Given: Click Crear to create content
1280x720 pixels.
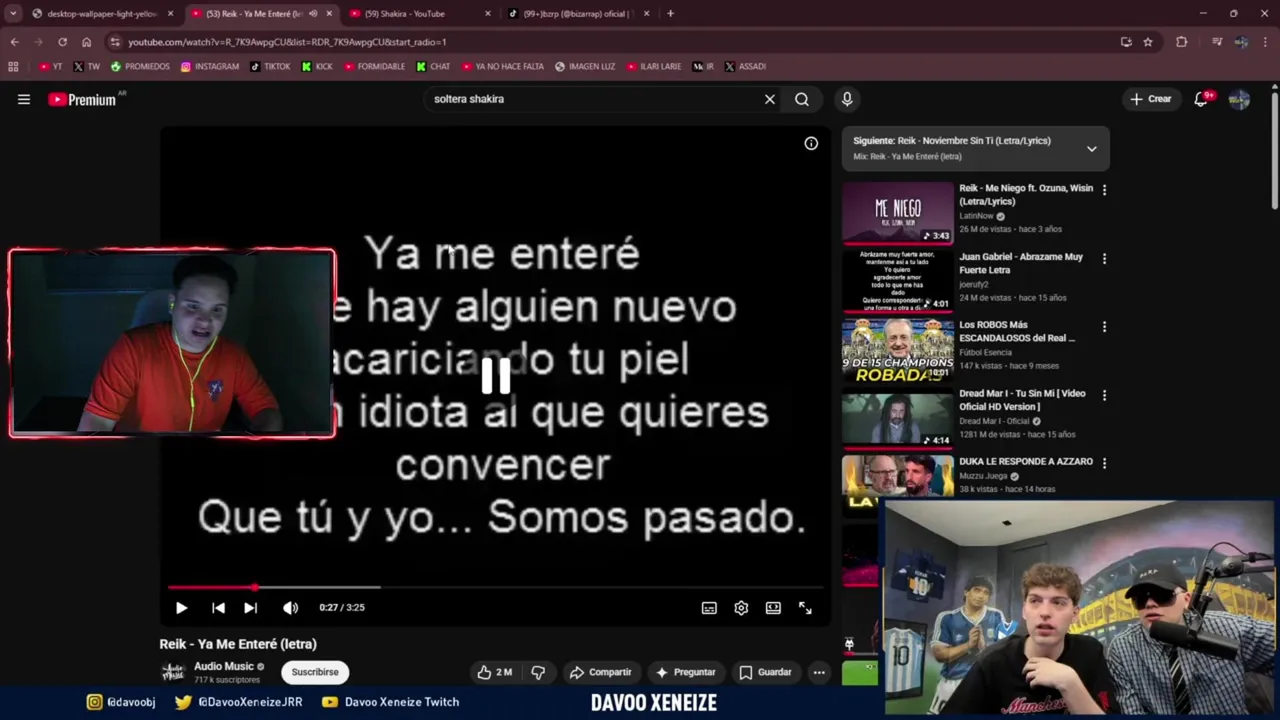Looking at the screenshot, I should pos(1150,99).
